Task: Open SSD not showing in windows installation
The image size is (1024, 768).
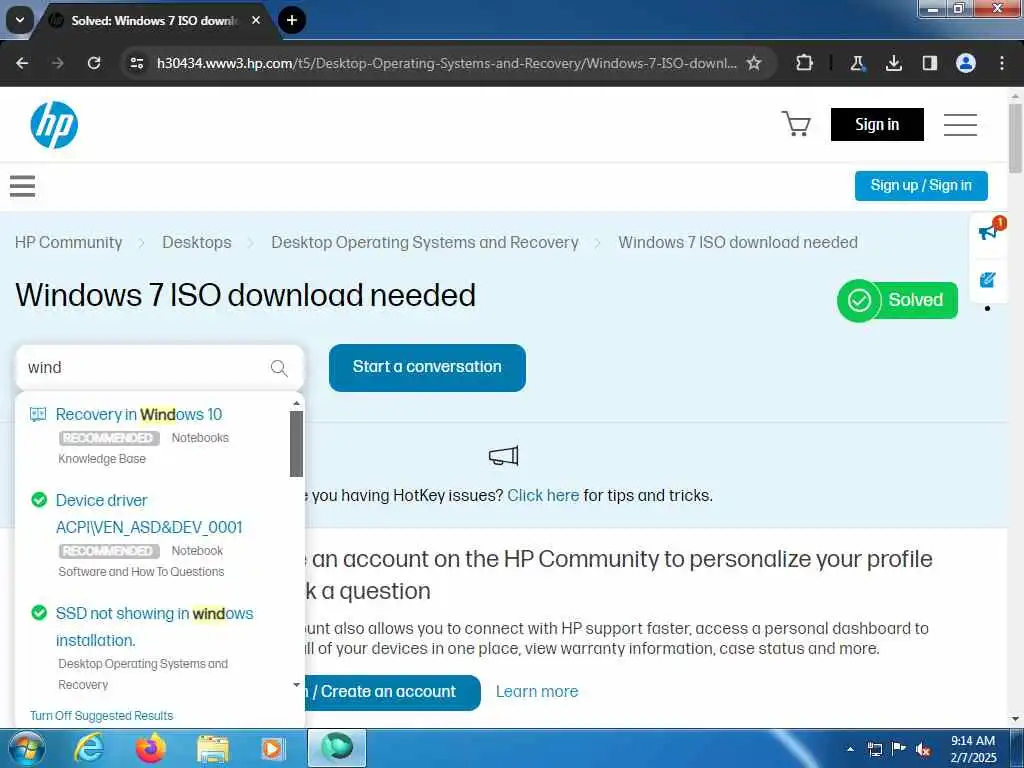Action: click(154, 627)
